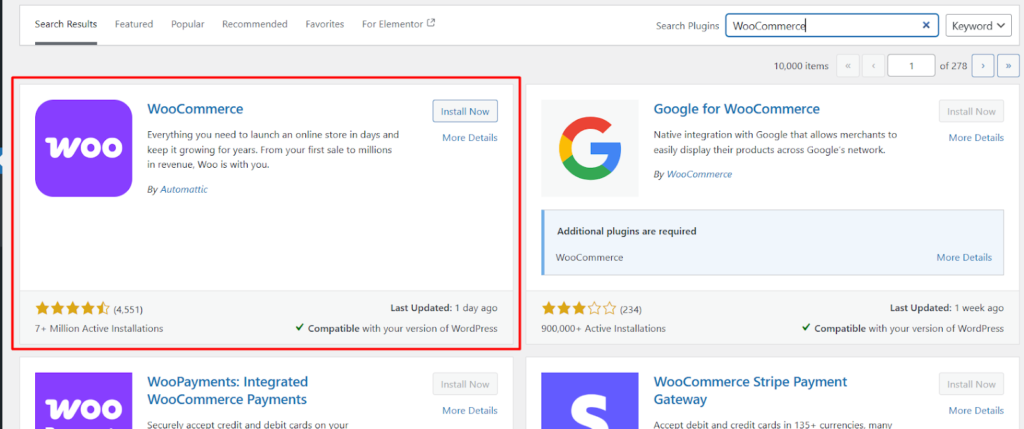The width and height of the screenshot is (1024, 429).
Task: Click 'Last Updated: 1 week ago' text
Action: pyautogui.click(x=947, y=308)
